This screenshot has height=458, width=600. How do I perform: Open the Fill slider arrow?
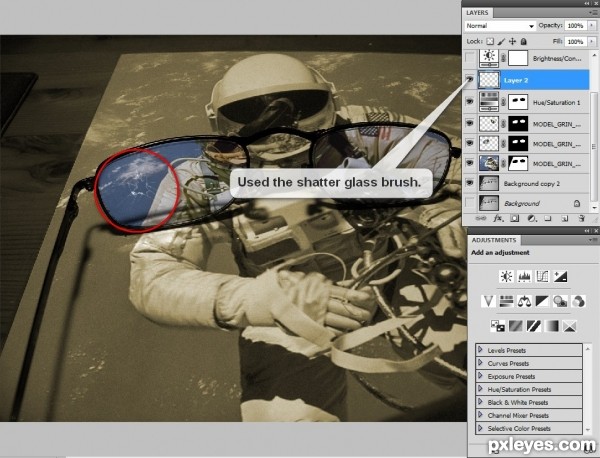click(x=592, y=41)
